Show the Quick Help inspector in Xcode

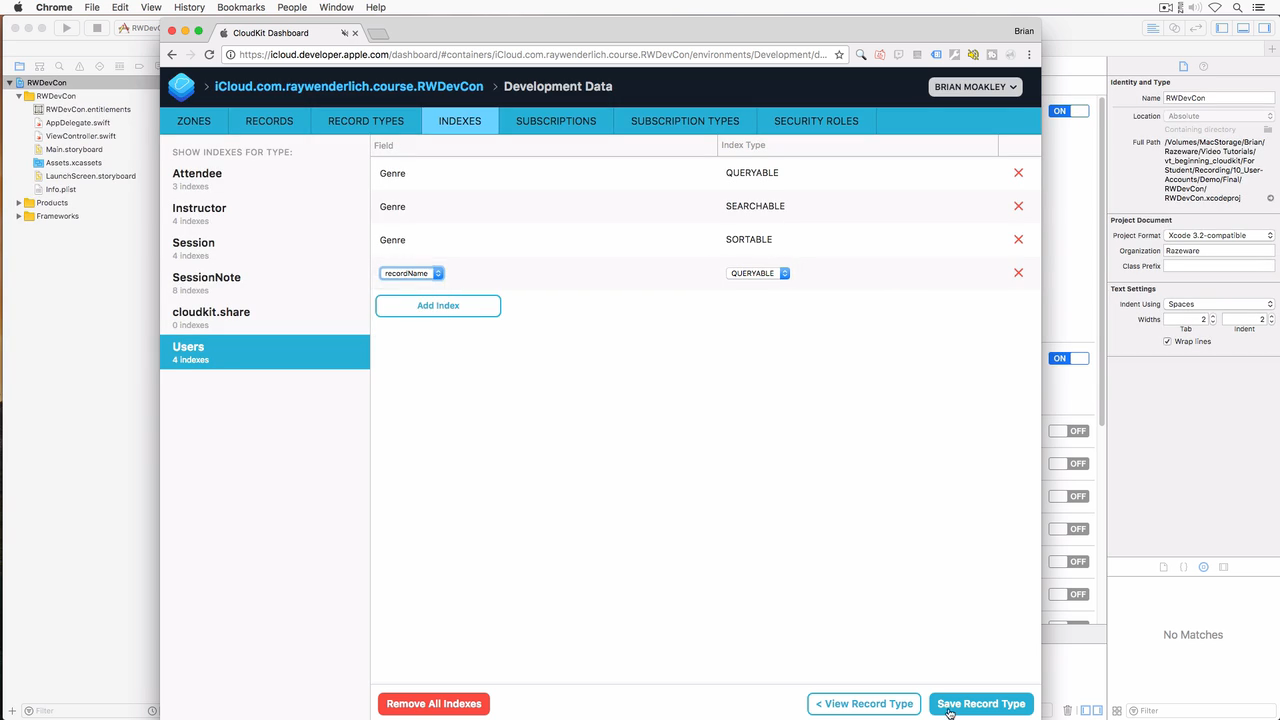point(1203,66)
